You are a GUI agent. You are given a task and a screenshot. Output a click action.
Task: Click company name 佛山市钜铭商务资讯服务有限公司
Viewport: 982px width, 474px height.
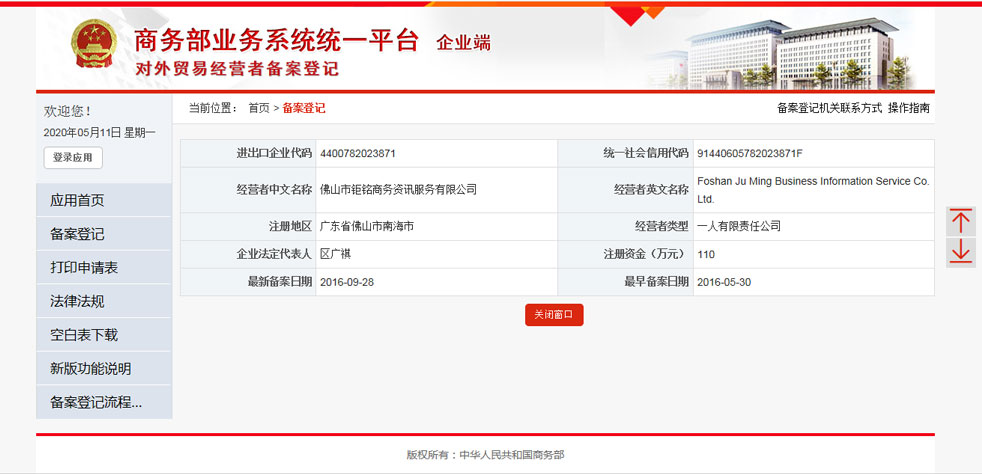[398, 189]
